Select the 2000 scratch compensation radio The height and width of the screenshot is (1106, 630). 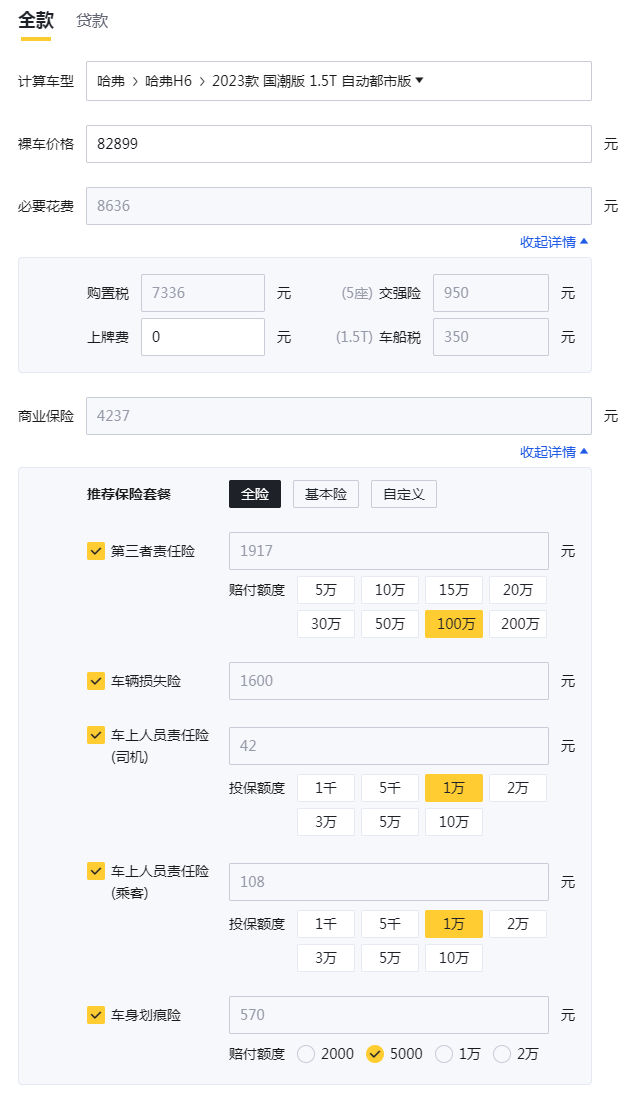[x=306, y=1054]
